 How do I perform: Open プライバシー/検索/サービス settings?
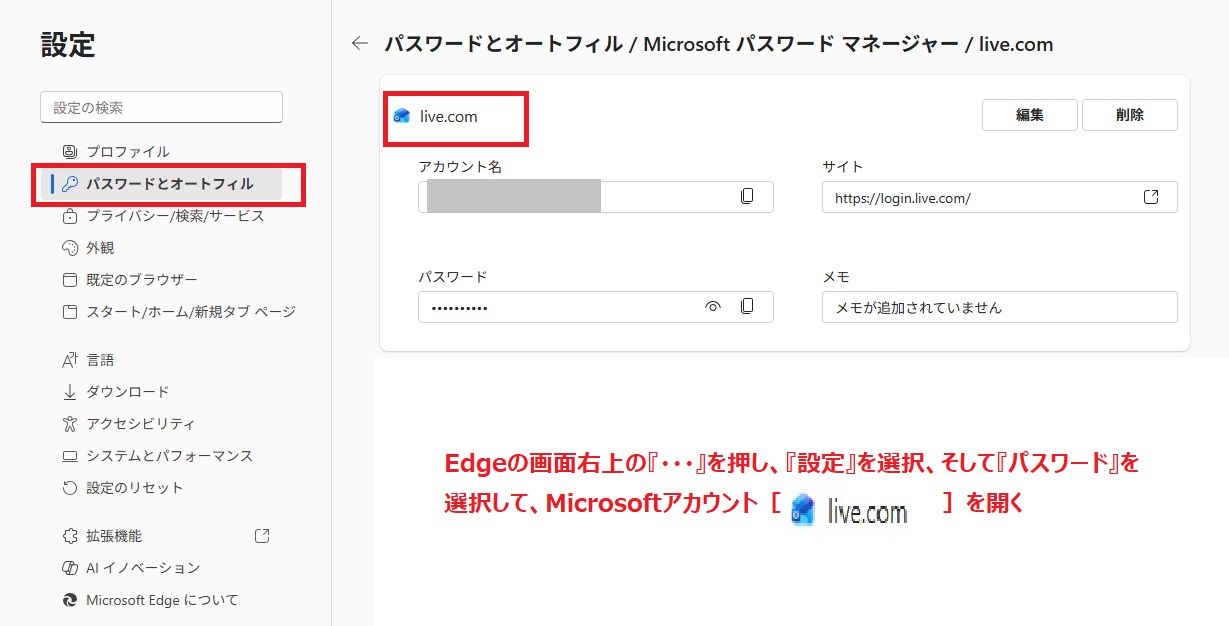[x=174, y=216]
